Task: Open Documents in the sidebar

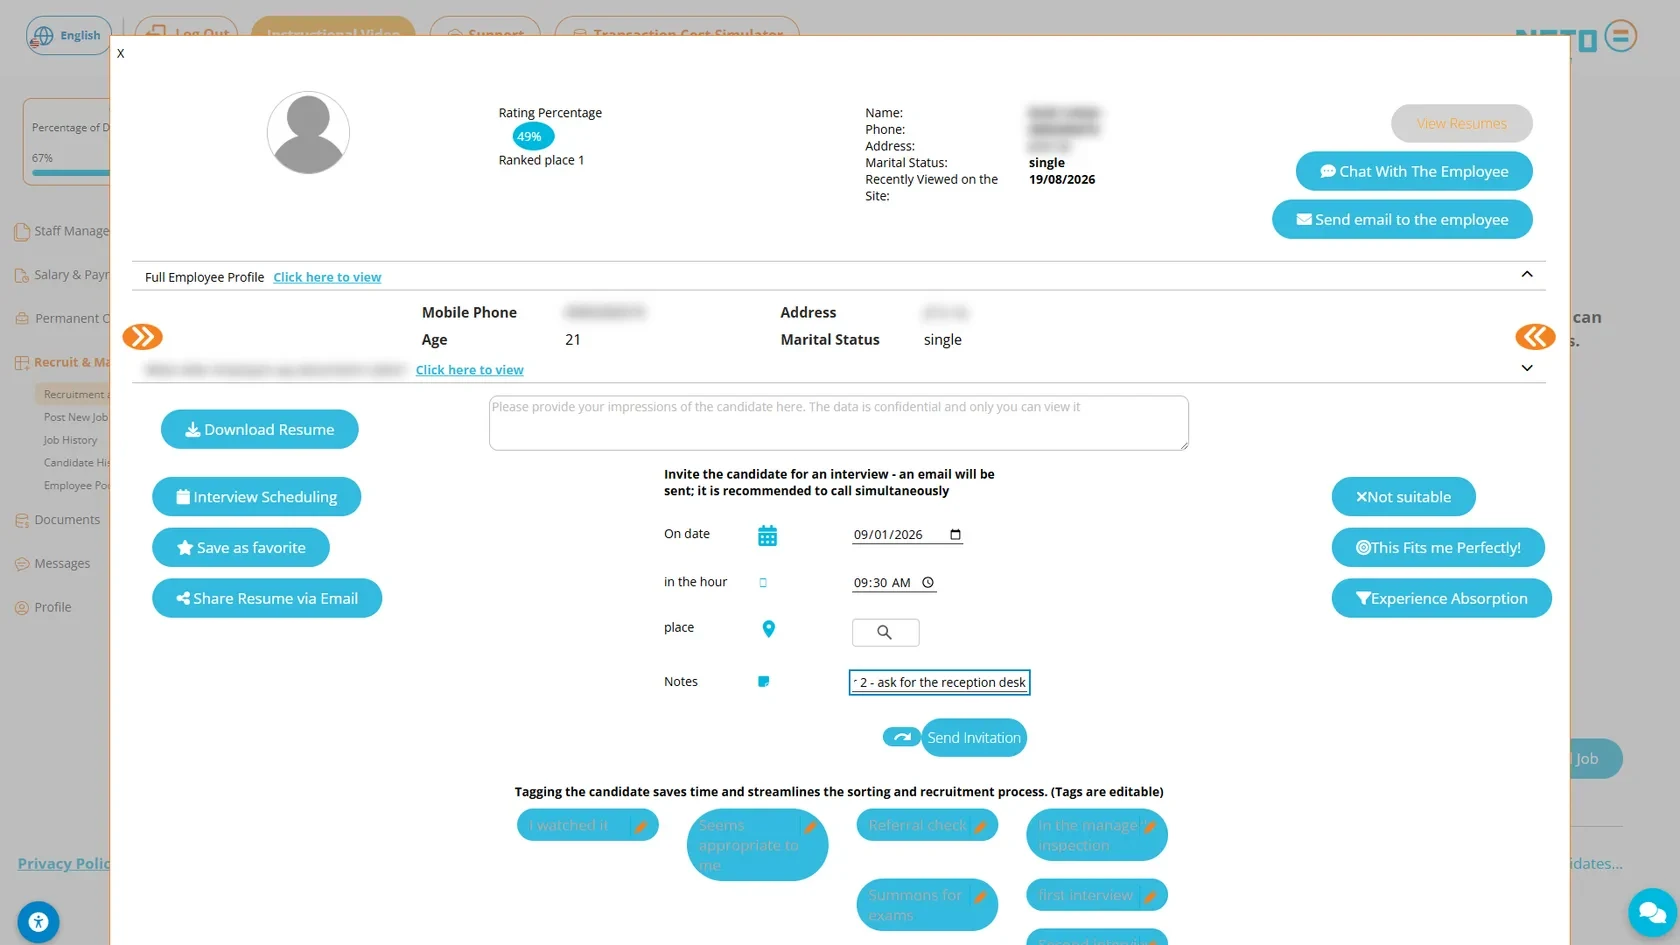Action: click(66, 520)
